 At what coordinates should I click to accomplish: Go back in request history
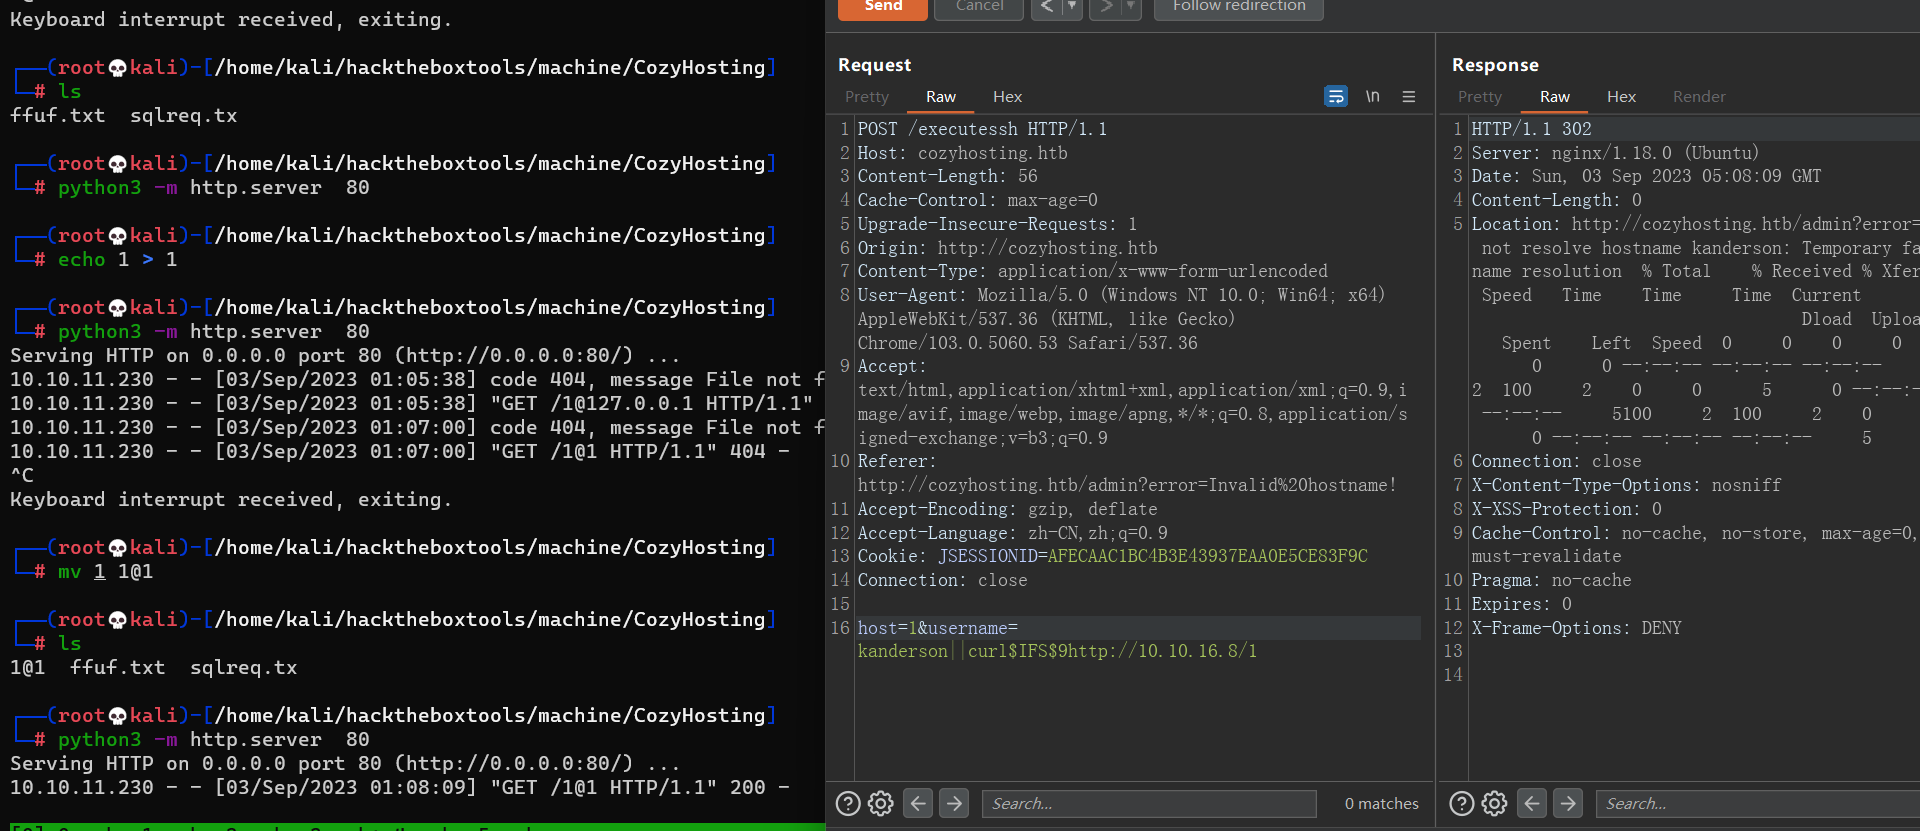coord(1046,8)
